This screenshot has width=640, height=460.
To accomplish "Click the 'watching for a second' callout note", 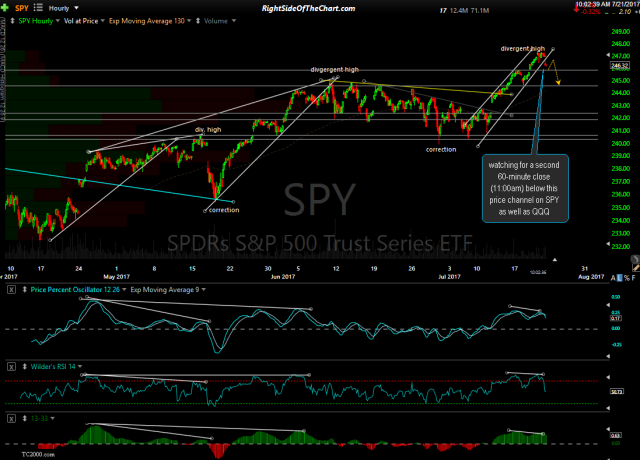I will (525, 188).
